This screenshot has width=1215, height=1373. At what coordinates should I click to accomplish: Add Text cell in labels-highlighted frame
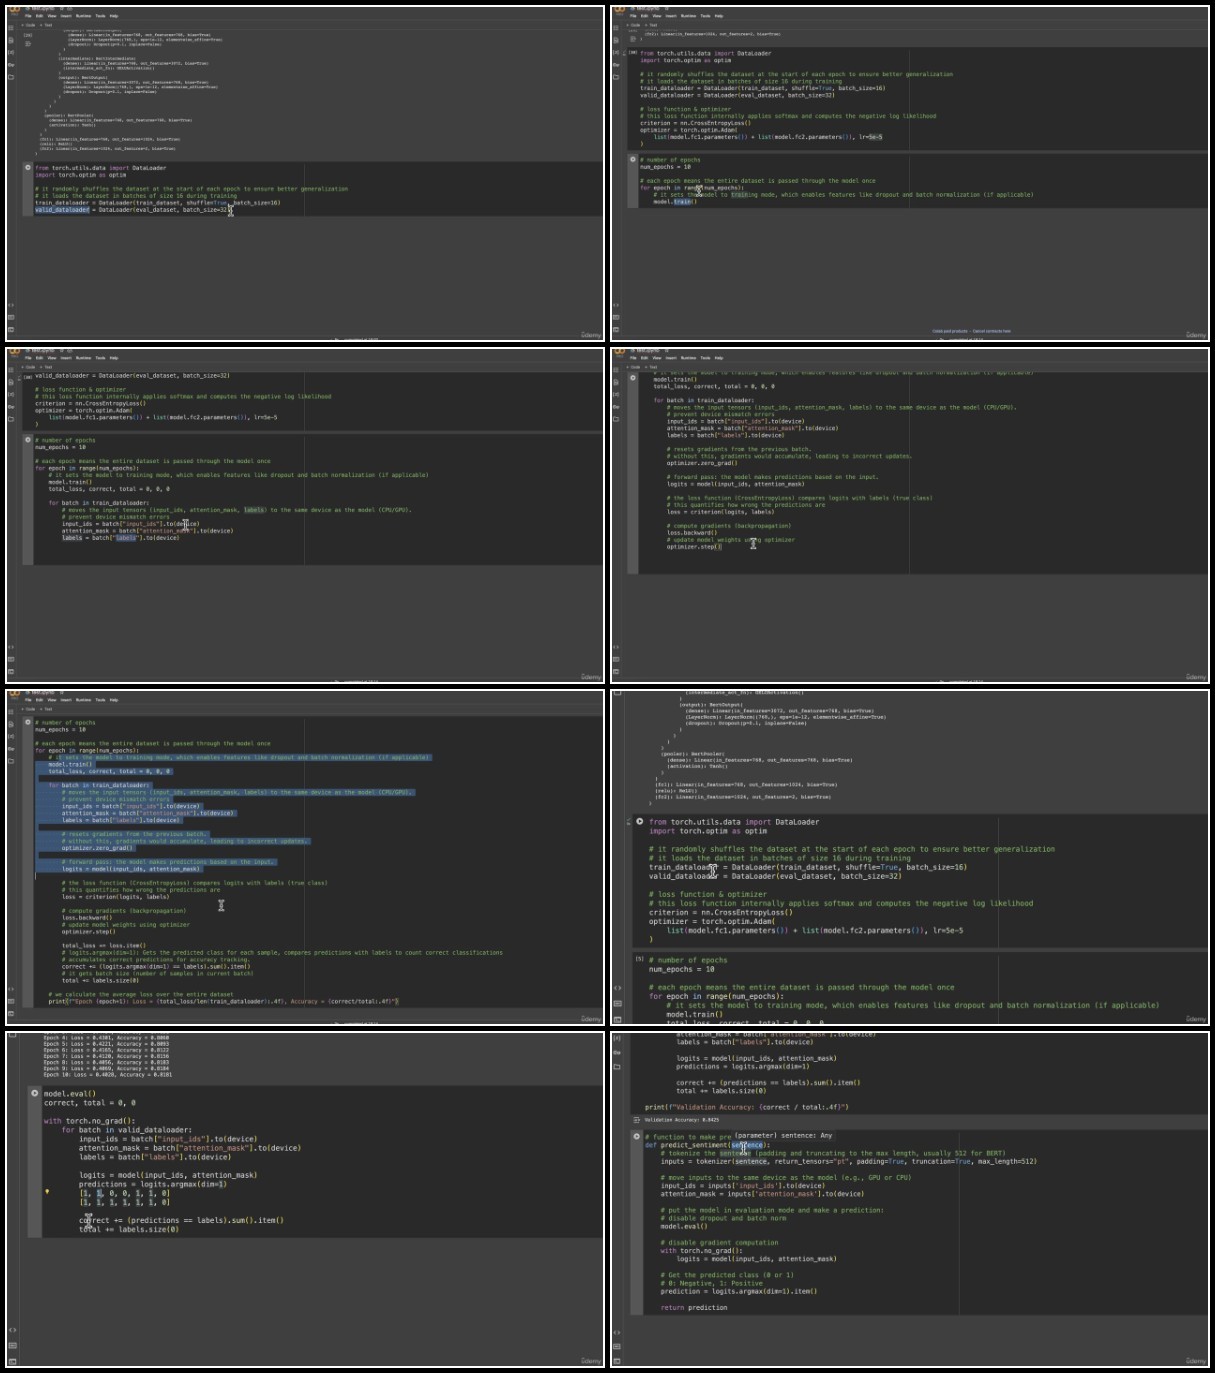click(x=47, y=367)
